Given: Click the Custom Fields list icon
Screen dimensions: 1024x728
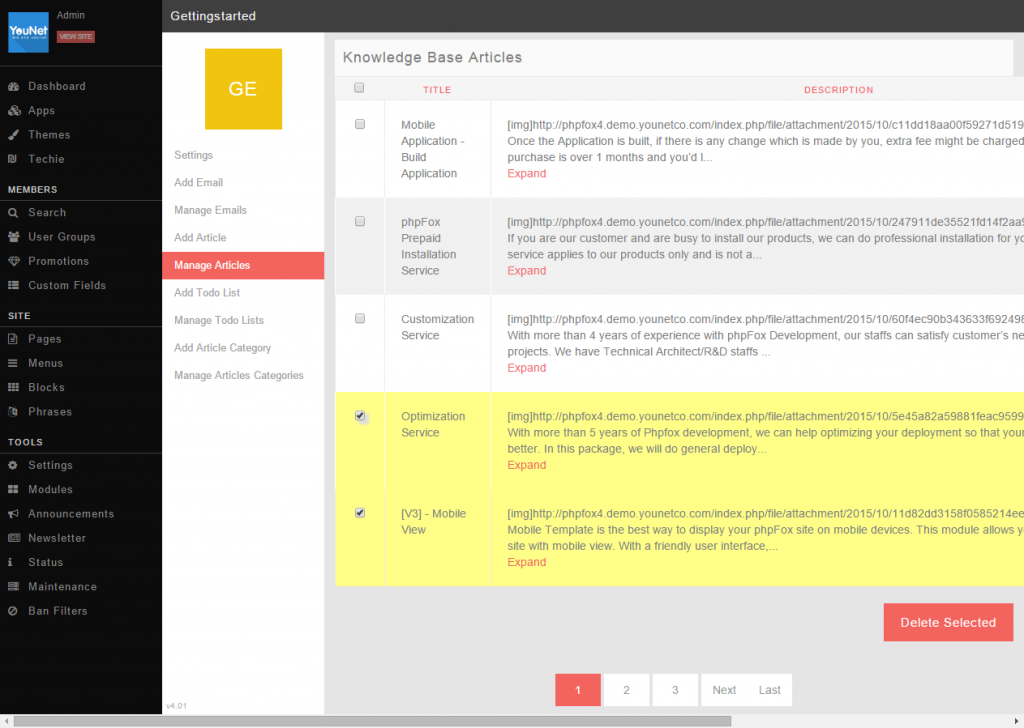Looking at the screenshot, I should (x=13, y=285).
